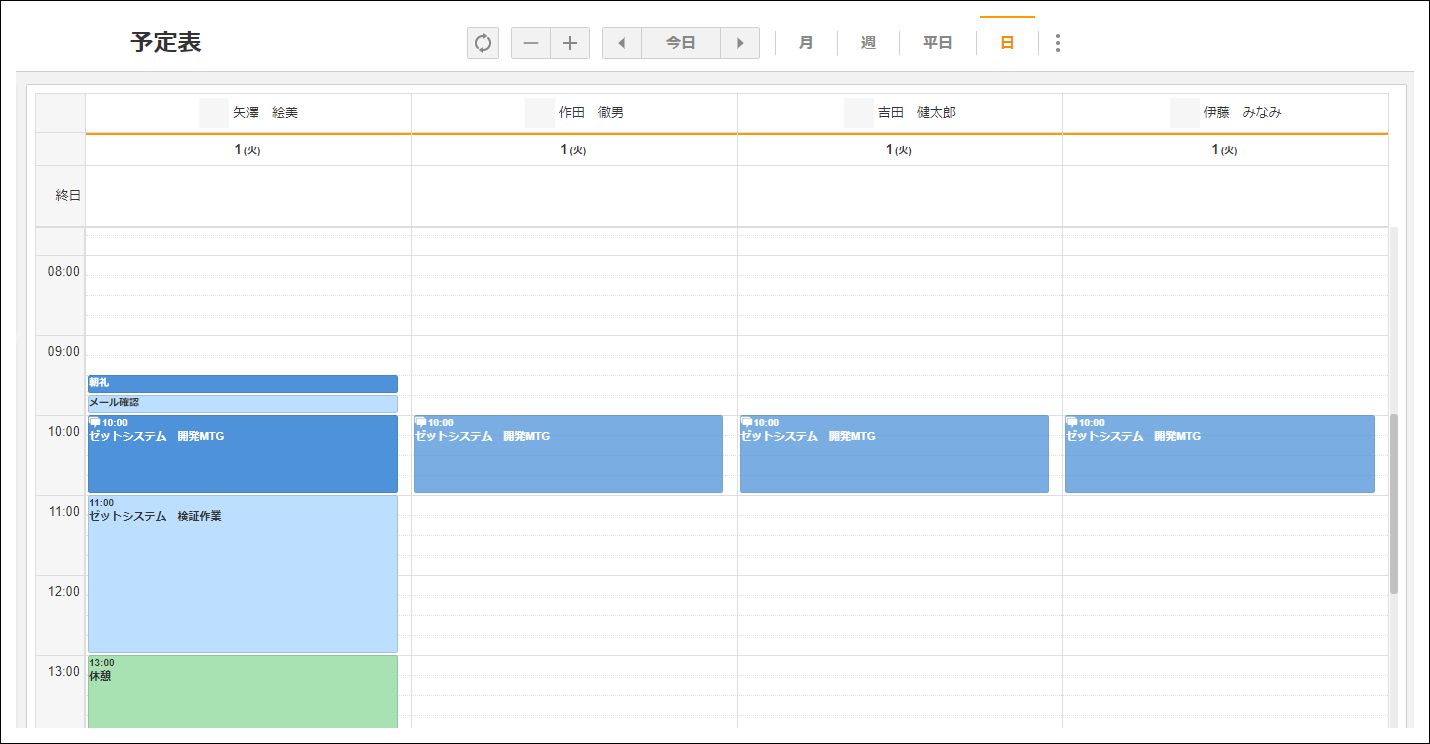Switch to 月 month view

[806, 43]
